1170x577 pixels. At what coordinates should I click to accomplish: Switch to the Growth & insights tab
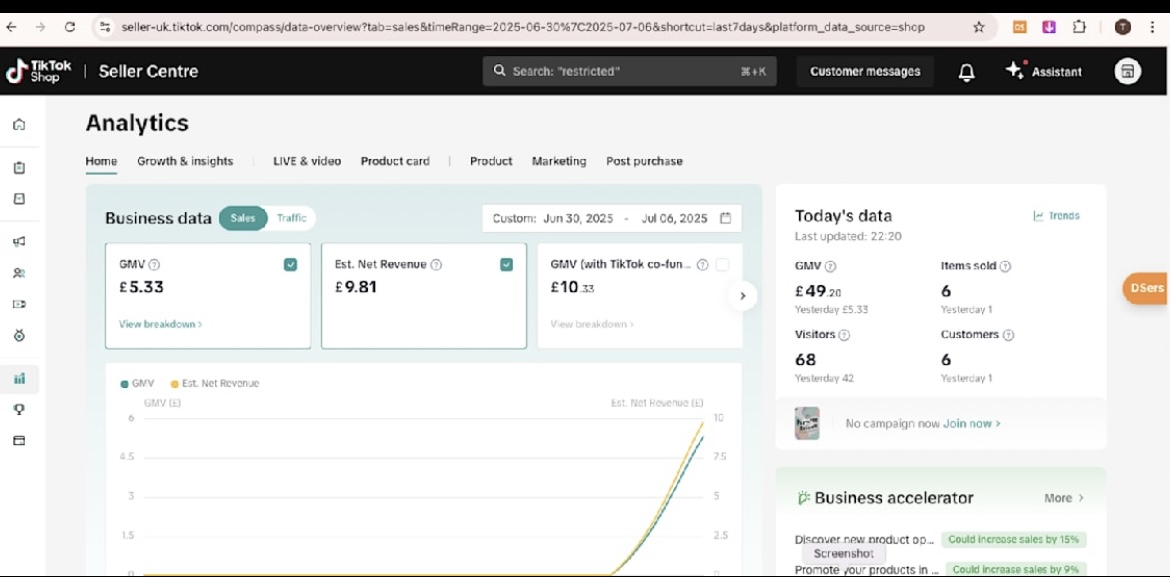[x=185, y=161]
